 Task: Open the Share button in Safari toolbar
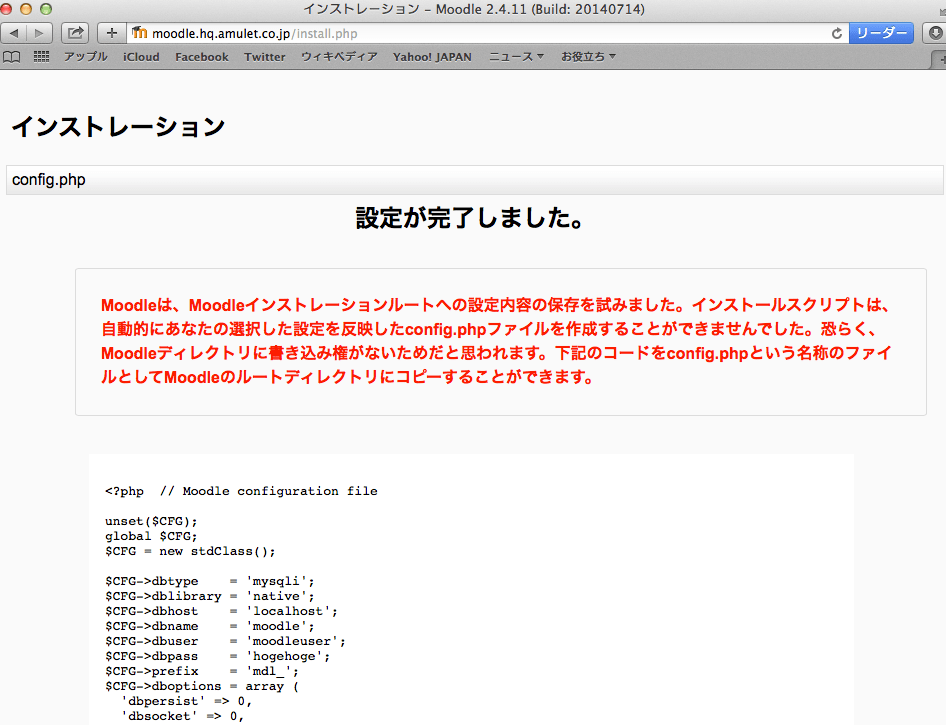click(x=75, y=33)
